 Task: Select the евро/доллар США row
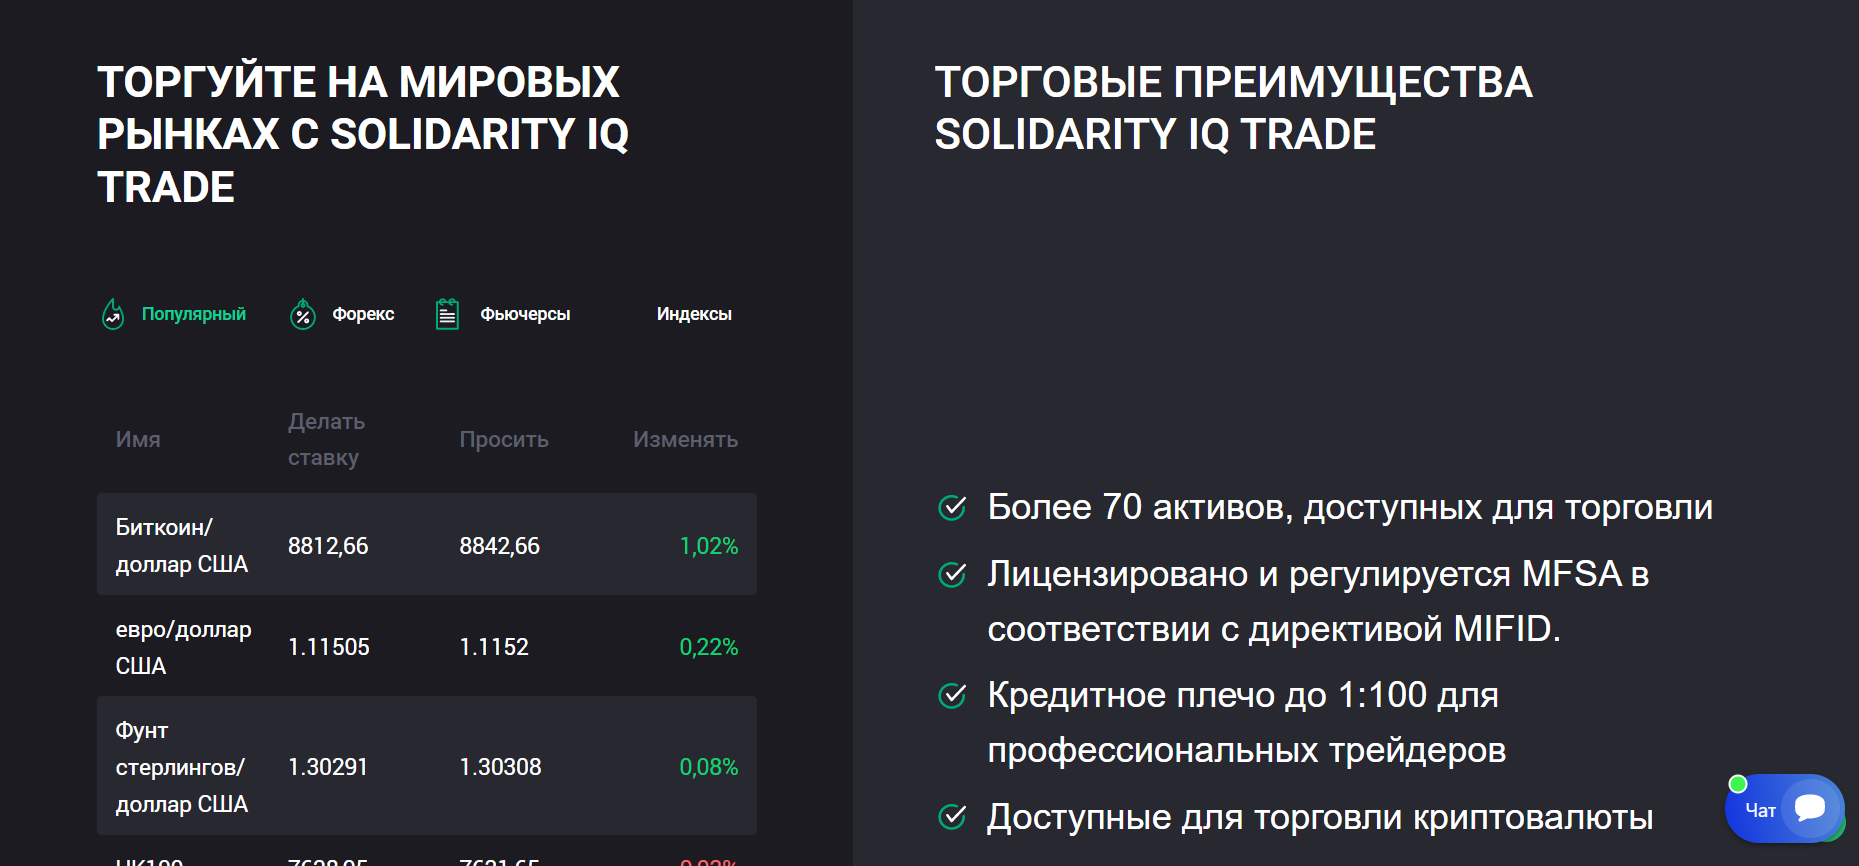425,646
